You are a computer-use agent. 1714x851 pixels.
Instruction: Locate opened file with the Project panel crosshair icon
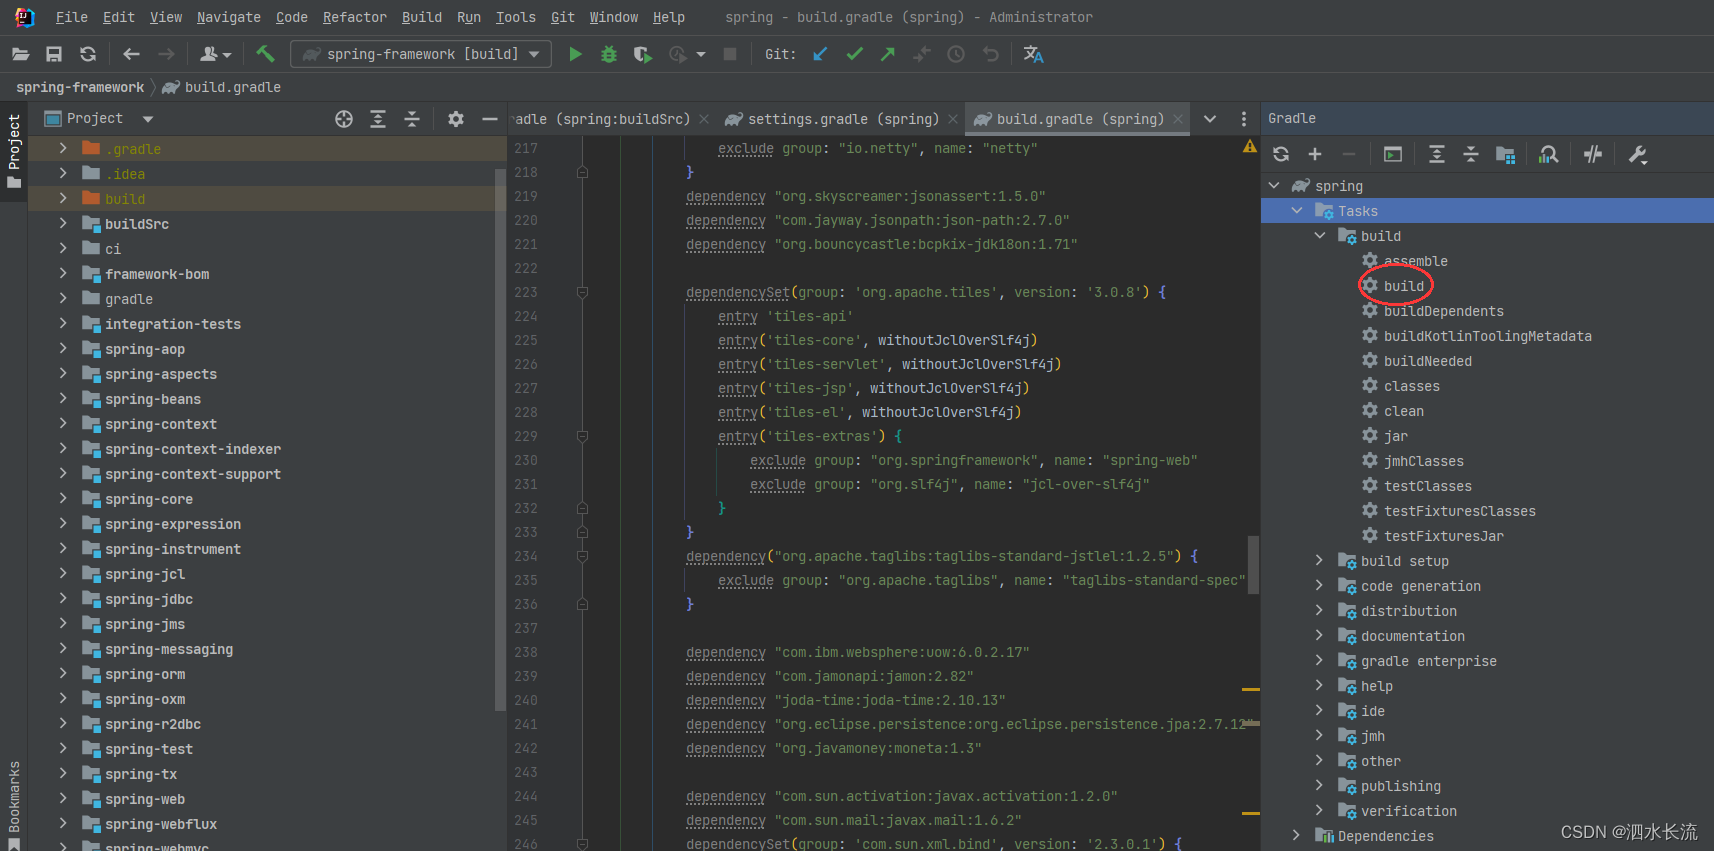[x=344, y=119]
